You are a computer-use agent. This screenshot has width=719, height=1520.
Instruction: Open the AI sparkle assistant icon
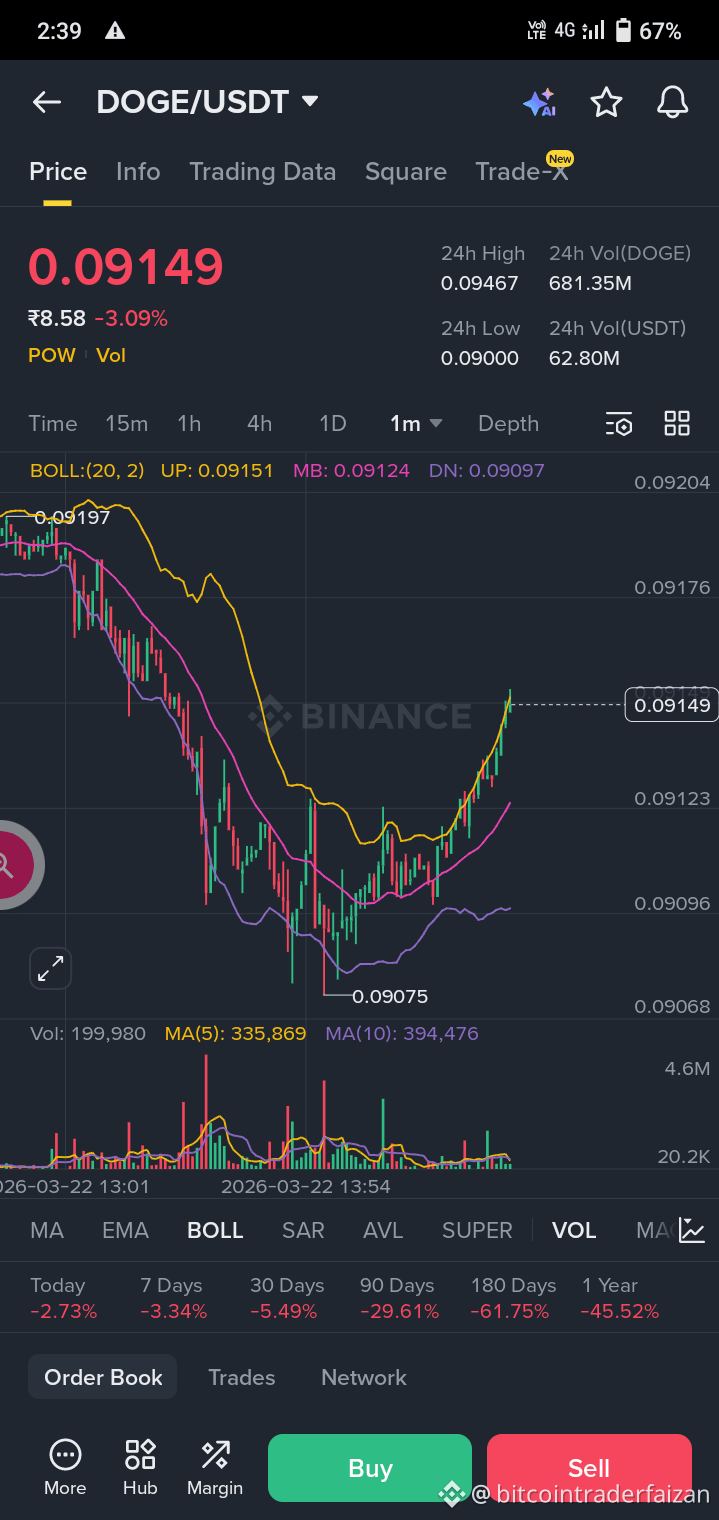pos(539,103)
